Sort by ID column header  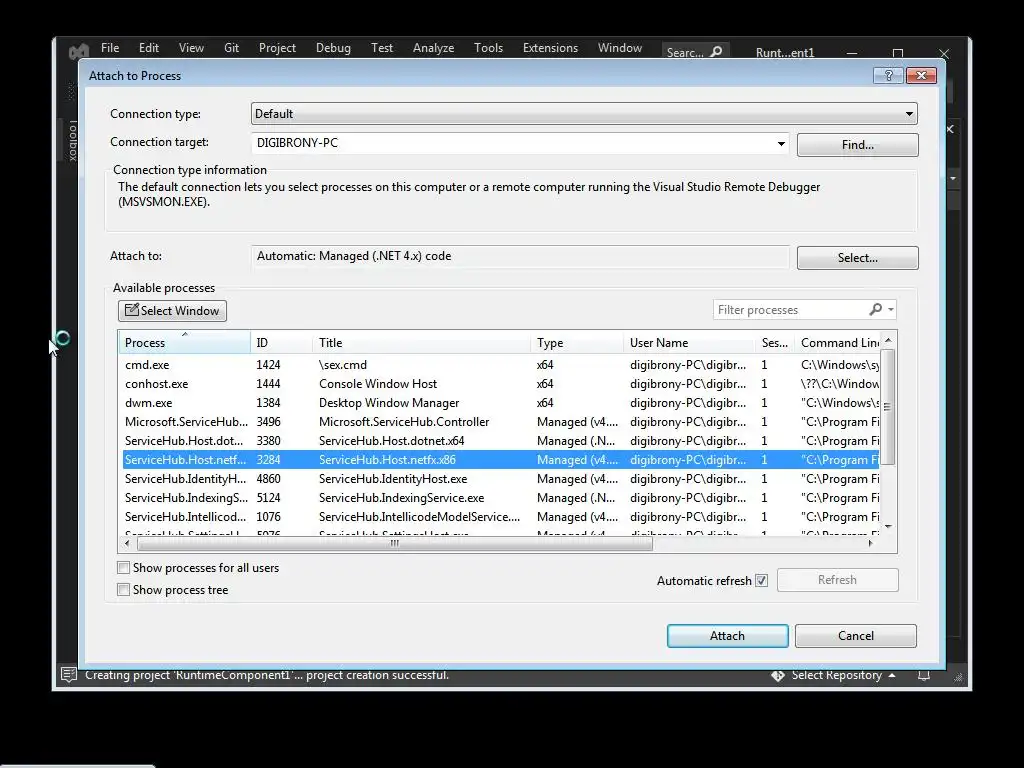[281, 342]
